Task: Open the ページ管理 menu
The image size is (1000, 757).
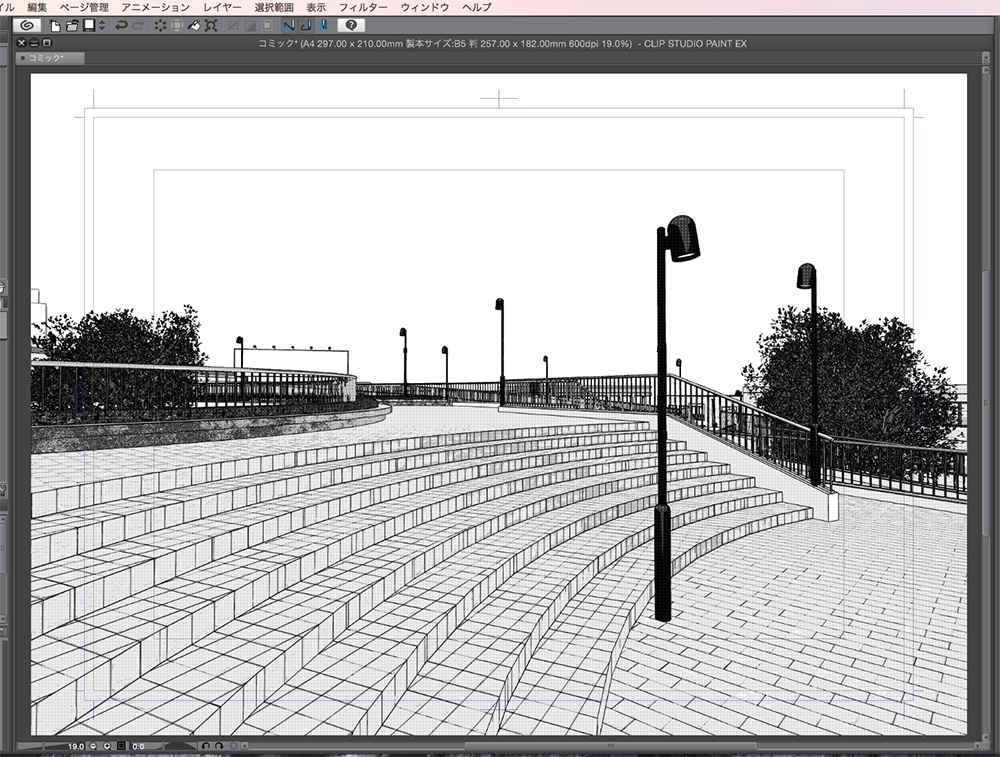Action: [84, 8]
